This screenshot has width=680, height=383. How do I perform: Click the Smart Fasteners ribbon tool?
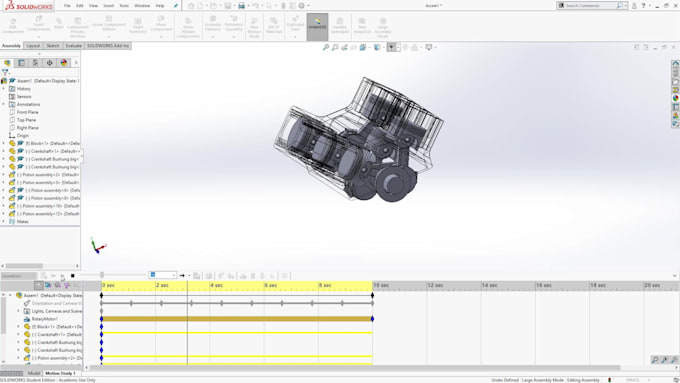[138, 26]
